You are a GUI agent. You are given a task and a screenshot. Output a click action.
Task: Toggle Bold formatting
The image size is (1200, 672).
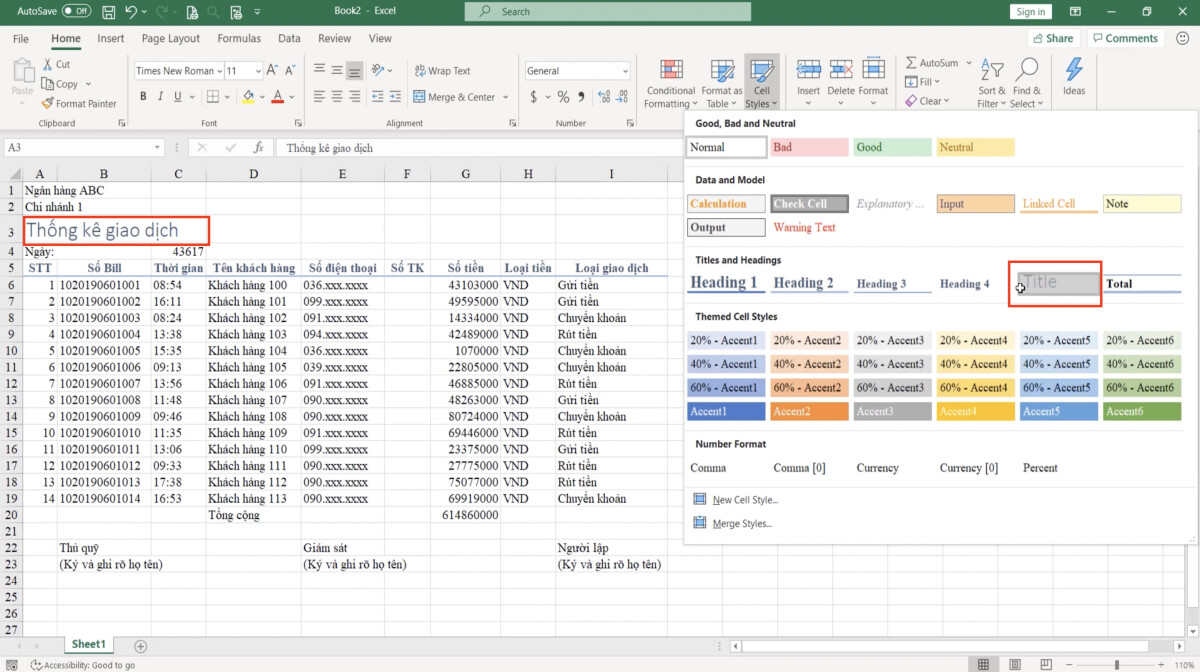(143, 97)
